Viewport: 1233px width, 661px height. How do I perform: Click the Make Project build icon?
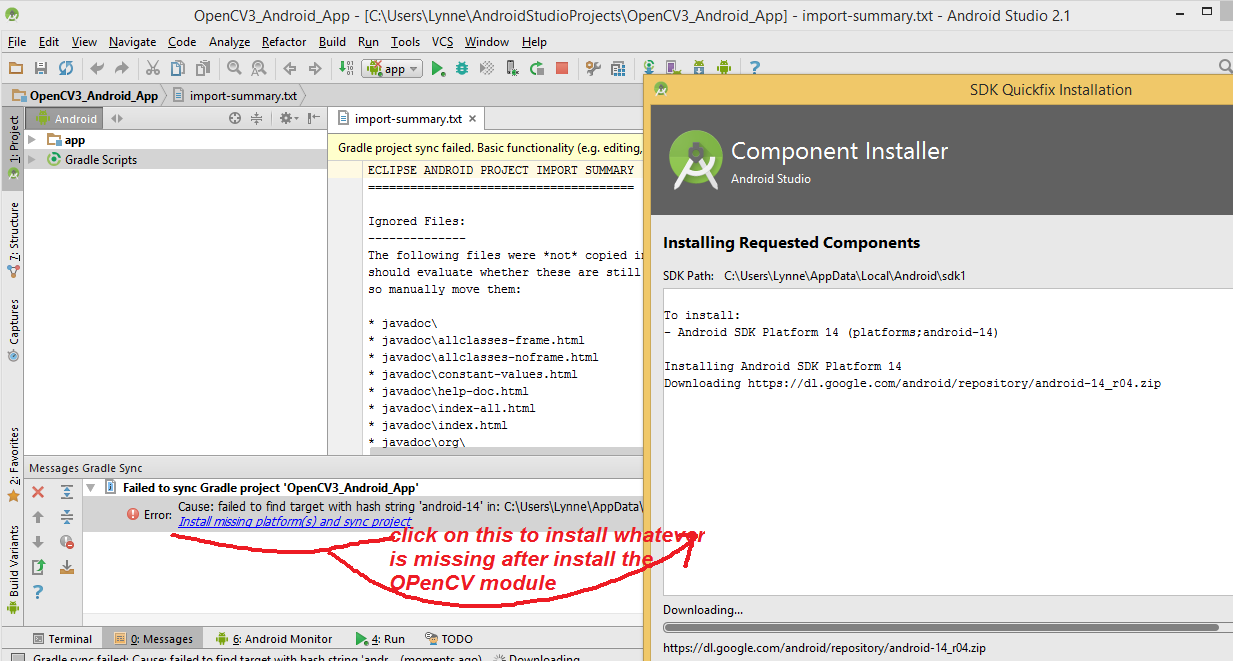point(346,69)
